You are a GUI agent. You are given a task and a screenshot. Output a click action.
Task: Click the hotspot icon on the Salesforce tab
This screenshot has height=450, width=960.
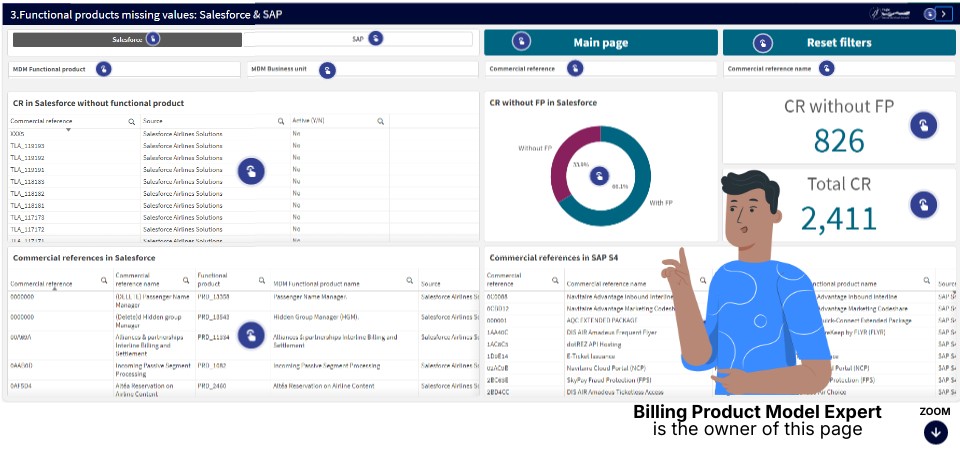tap(153, 39)
